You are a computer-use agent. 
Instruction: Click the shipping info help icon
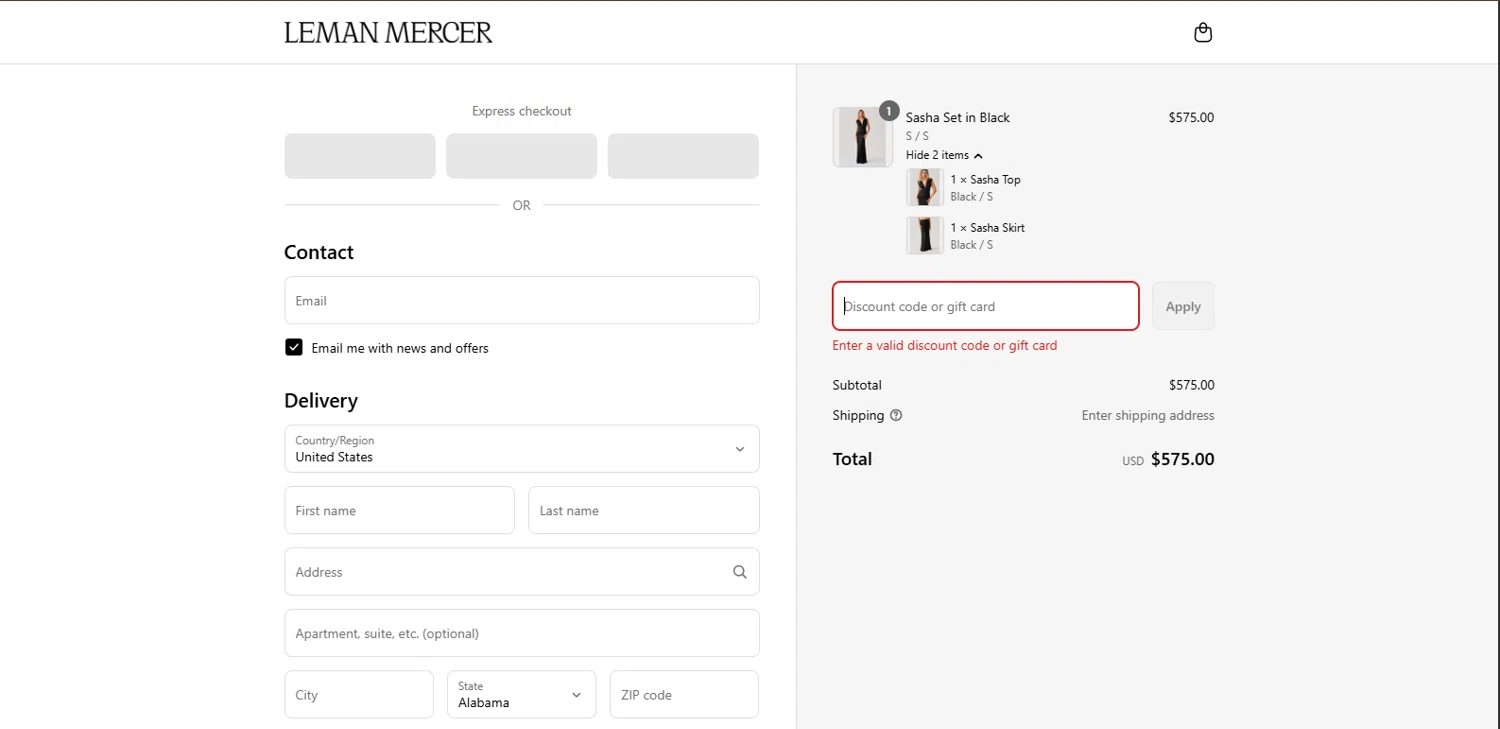896,415
